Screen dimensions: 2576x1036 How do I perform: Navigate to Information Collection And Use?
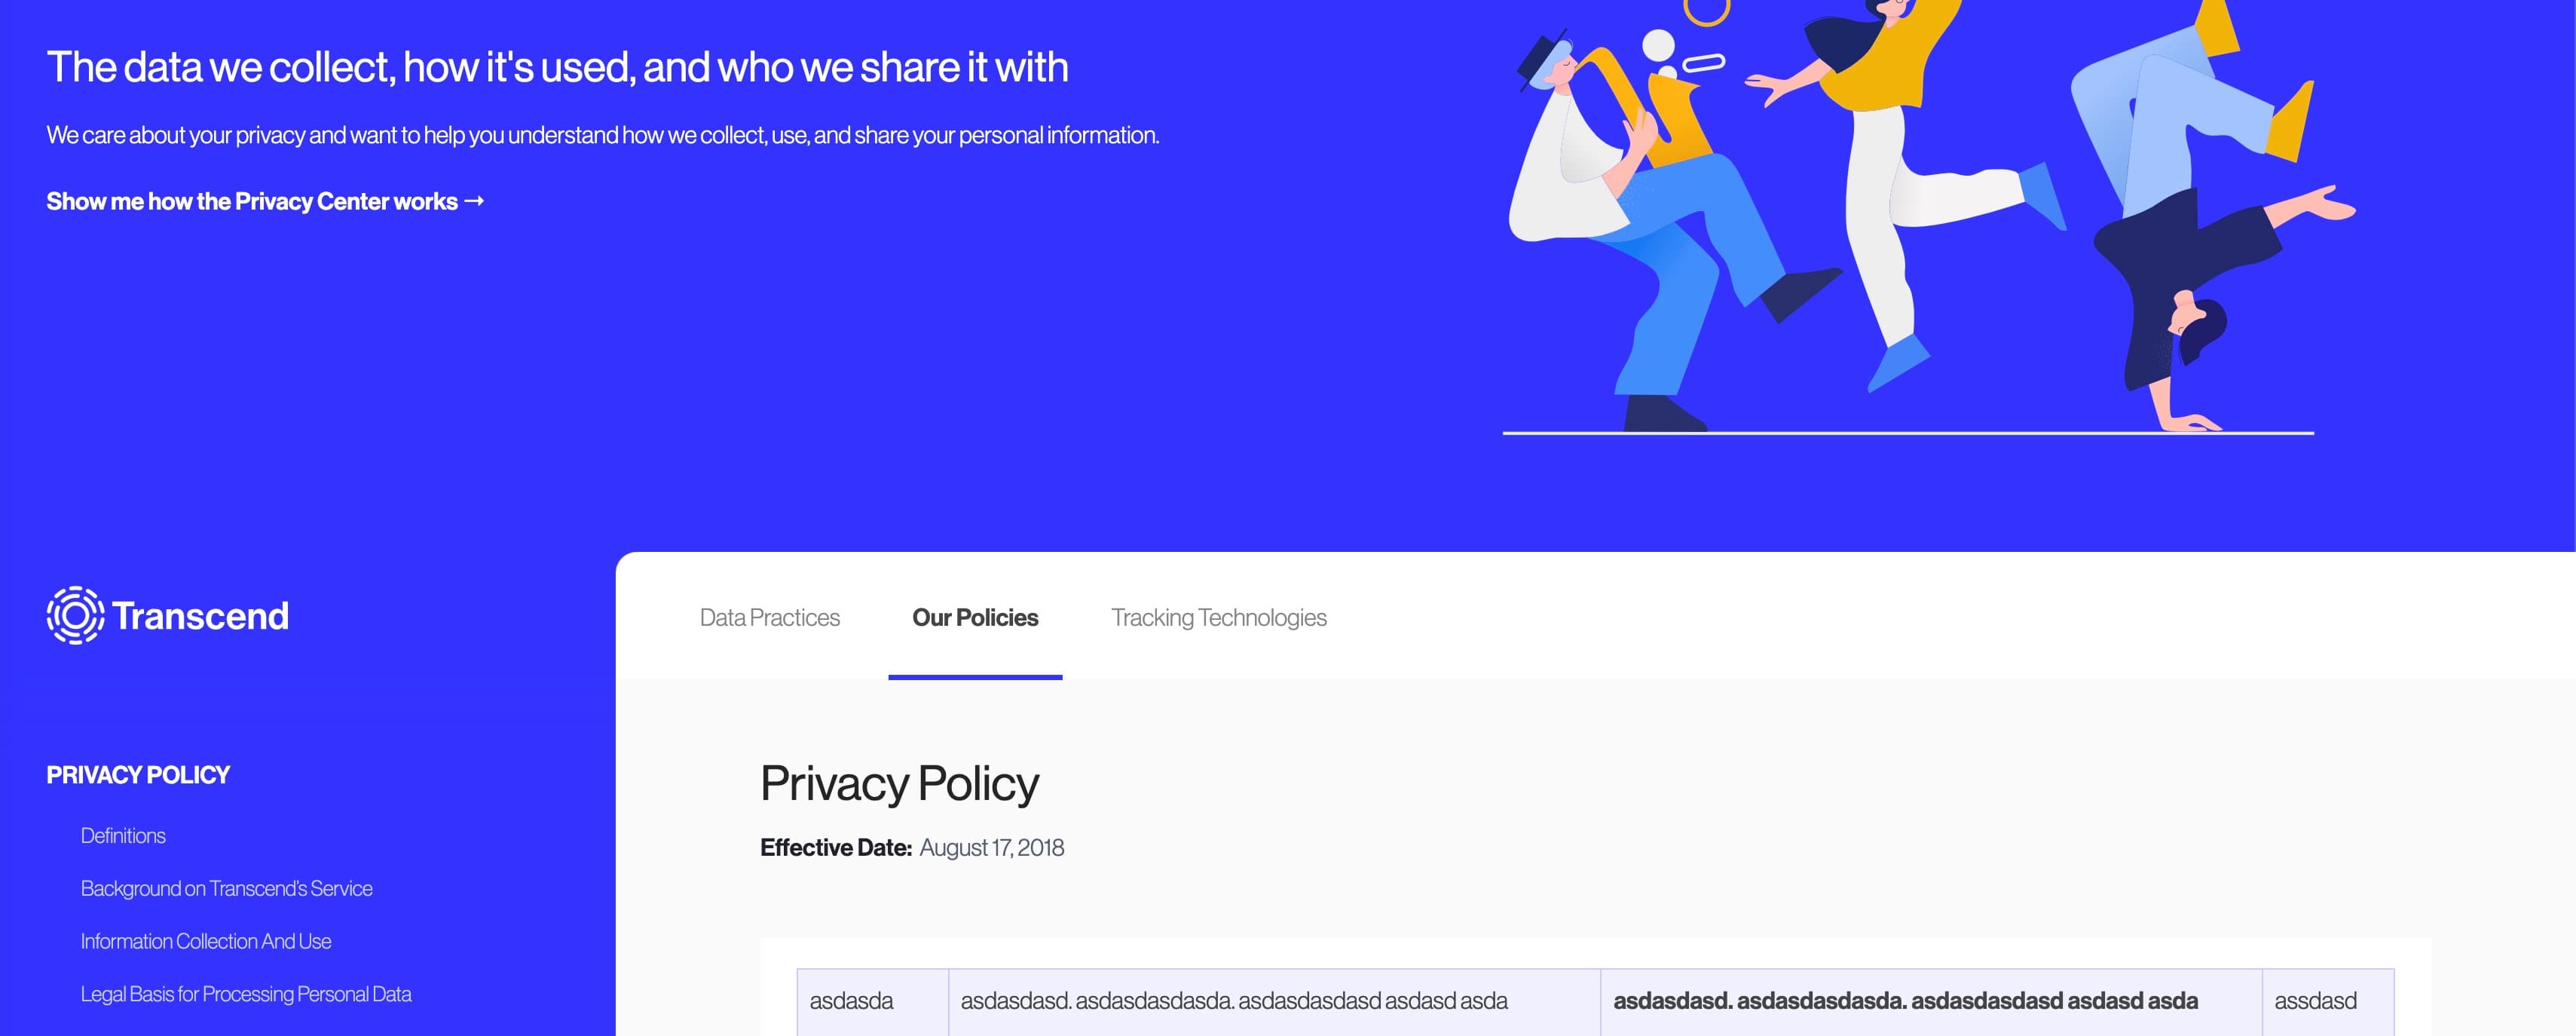pos(205,941)
